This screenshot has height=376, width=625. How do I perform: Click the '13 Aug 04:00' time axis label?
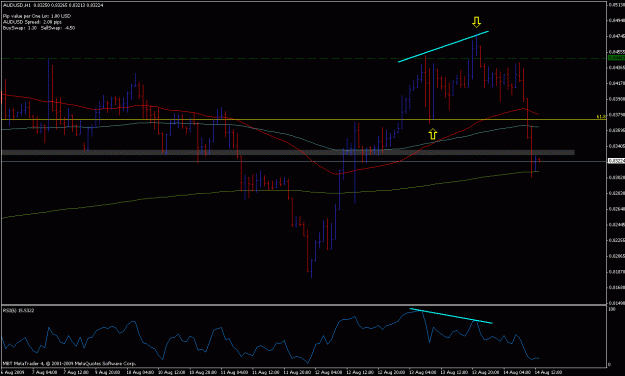pyautogui.click(x=423, y=372)
